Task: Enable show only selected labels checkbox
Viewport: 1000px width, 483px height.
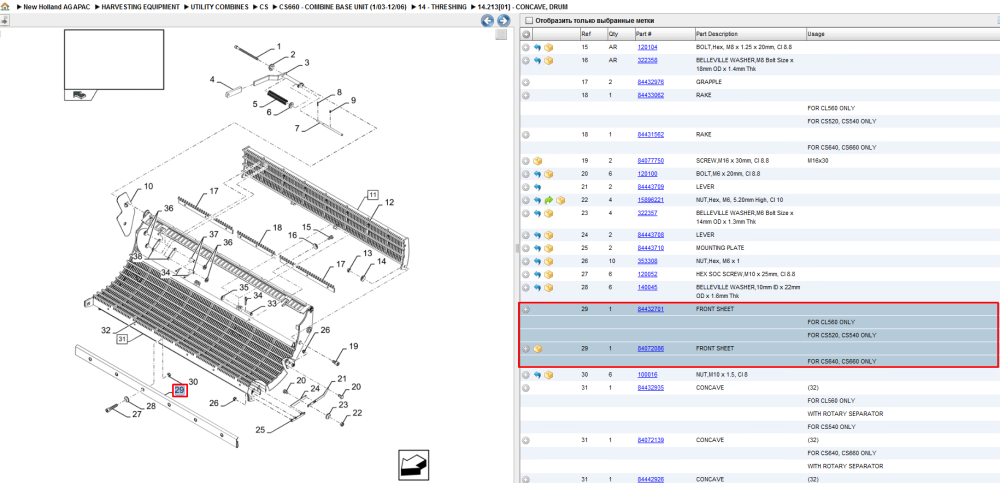Action: (528, 20)
